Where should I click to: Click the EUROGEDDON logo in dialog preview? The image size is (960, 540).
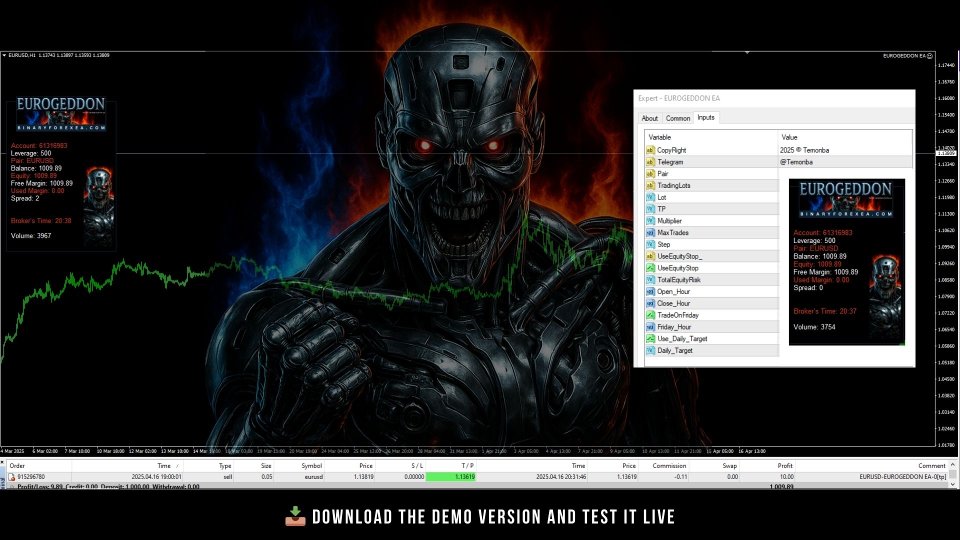click(x=846, y=198)
